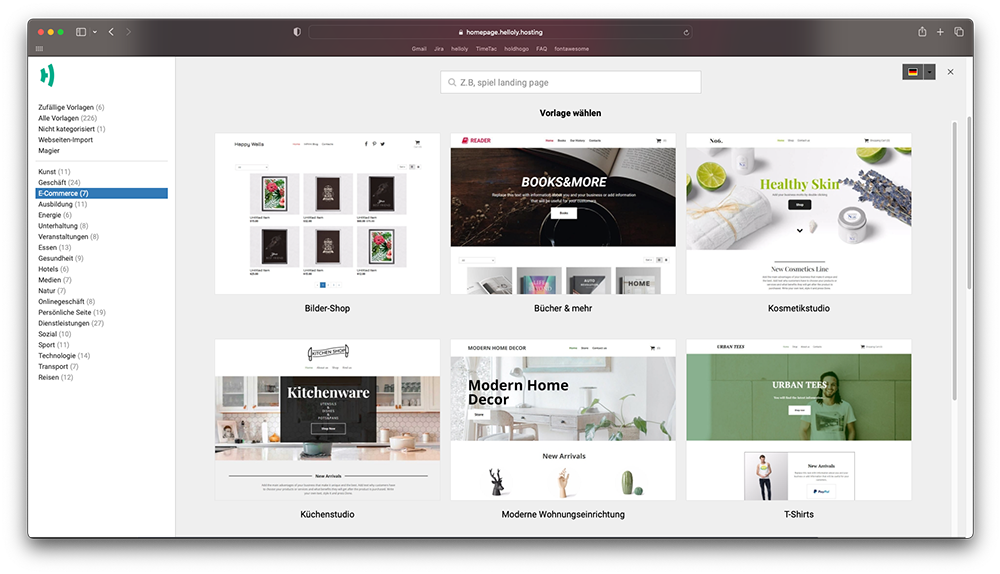Image resolution: width=1000 pixels, height=574 pixels.
Task: Choose the Kosmetikstudio template thumbnail
Action: [x=798, y=214]
